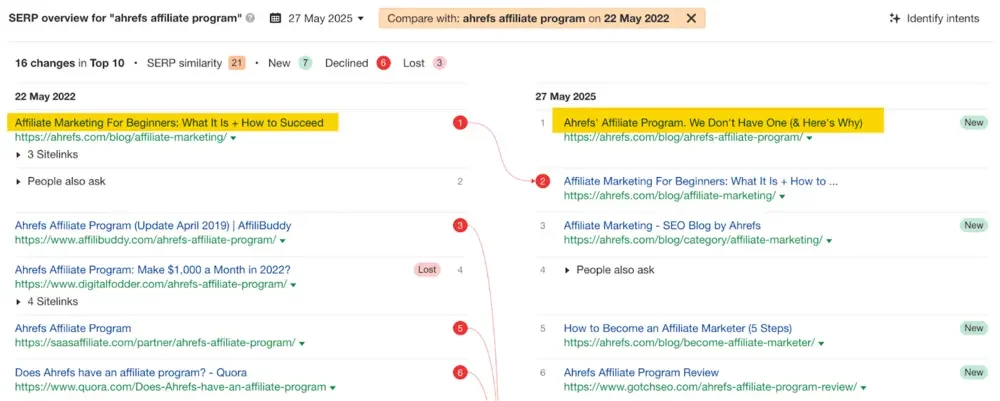The height and width of the screenshot is (401, 1000).
Task: Click the calendar icon next to date
Action: pyautogui.click(x=276, y=18)
